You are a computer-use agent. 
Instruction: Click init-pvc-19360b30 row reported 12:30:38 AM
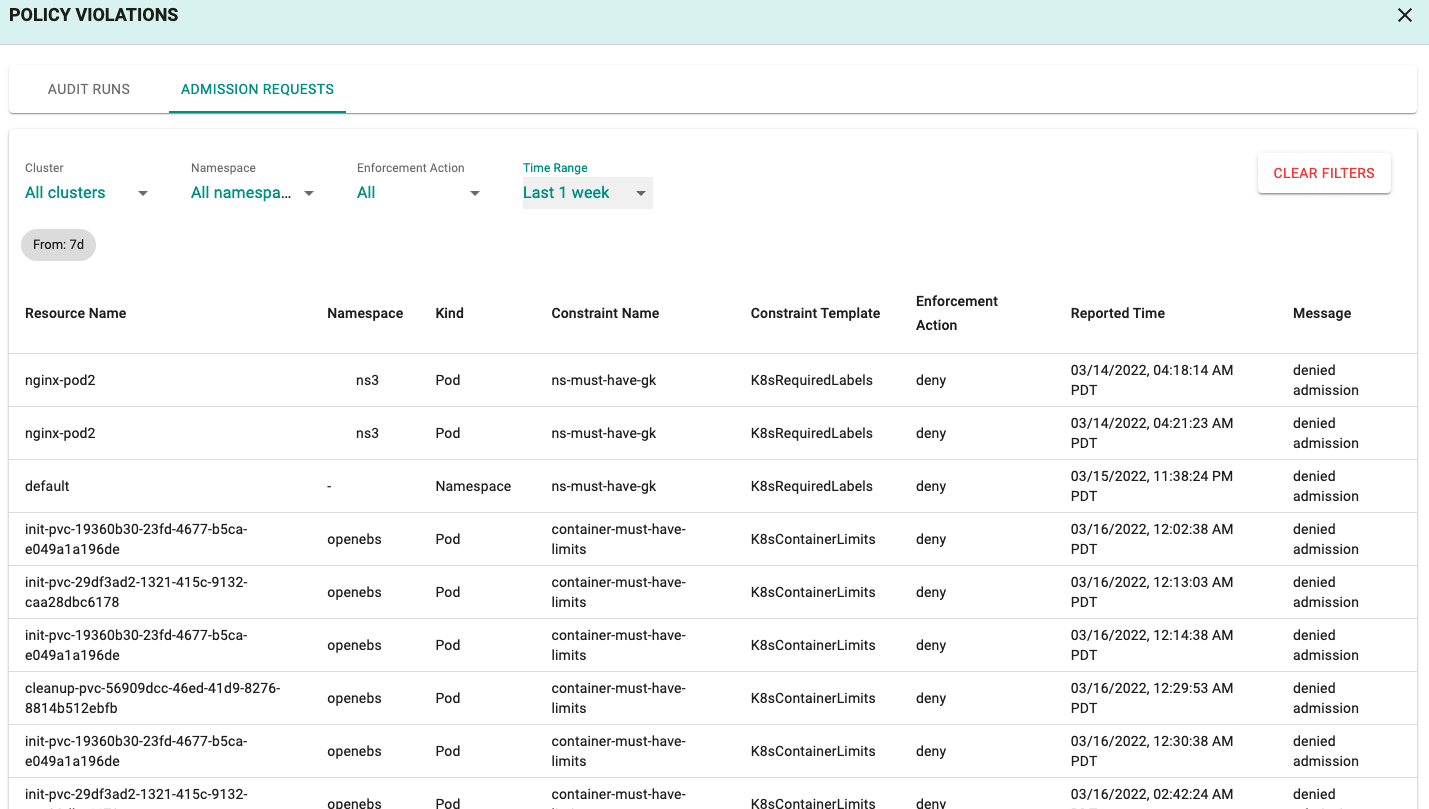pyautogui.click(x=713, y=751)
